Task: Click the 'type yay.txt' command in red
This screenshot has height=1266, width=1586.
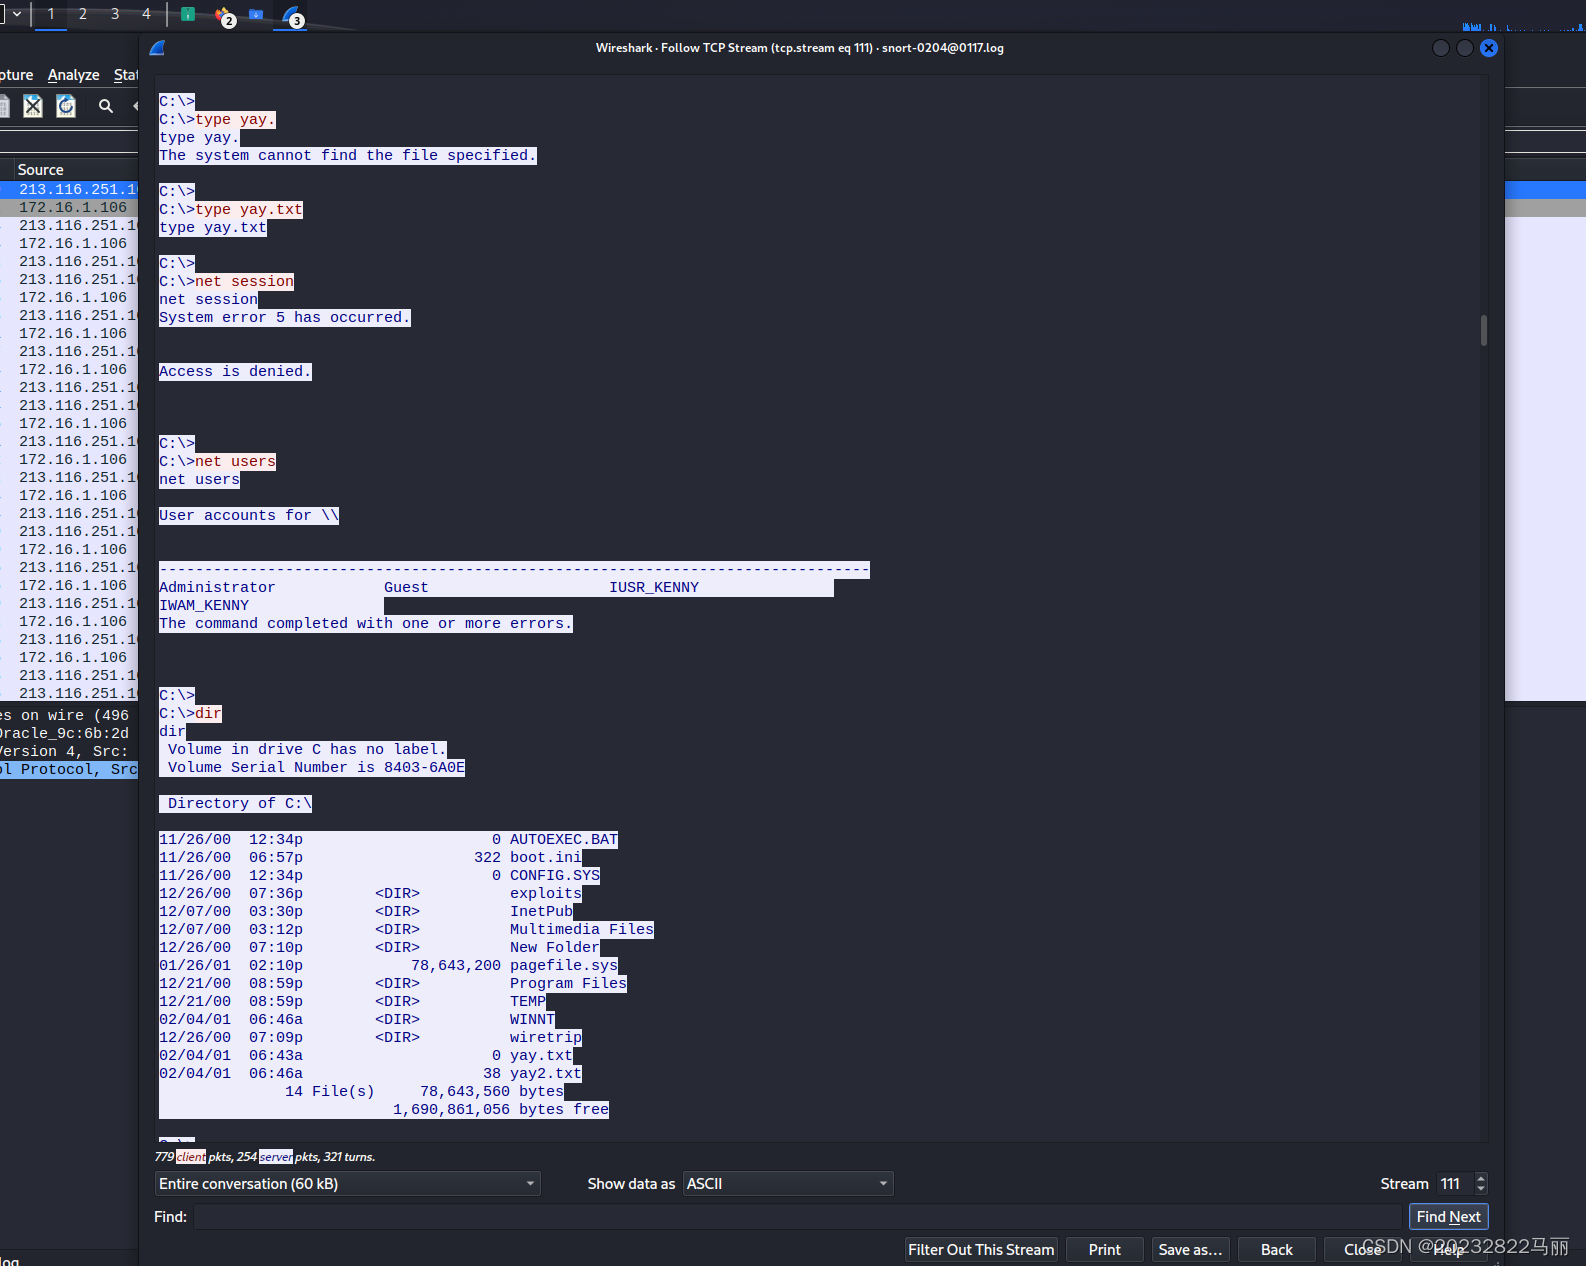Action: tap(249, 210)
